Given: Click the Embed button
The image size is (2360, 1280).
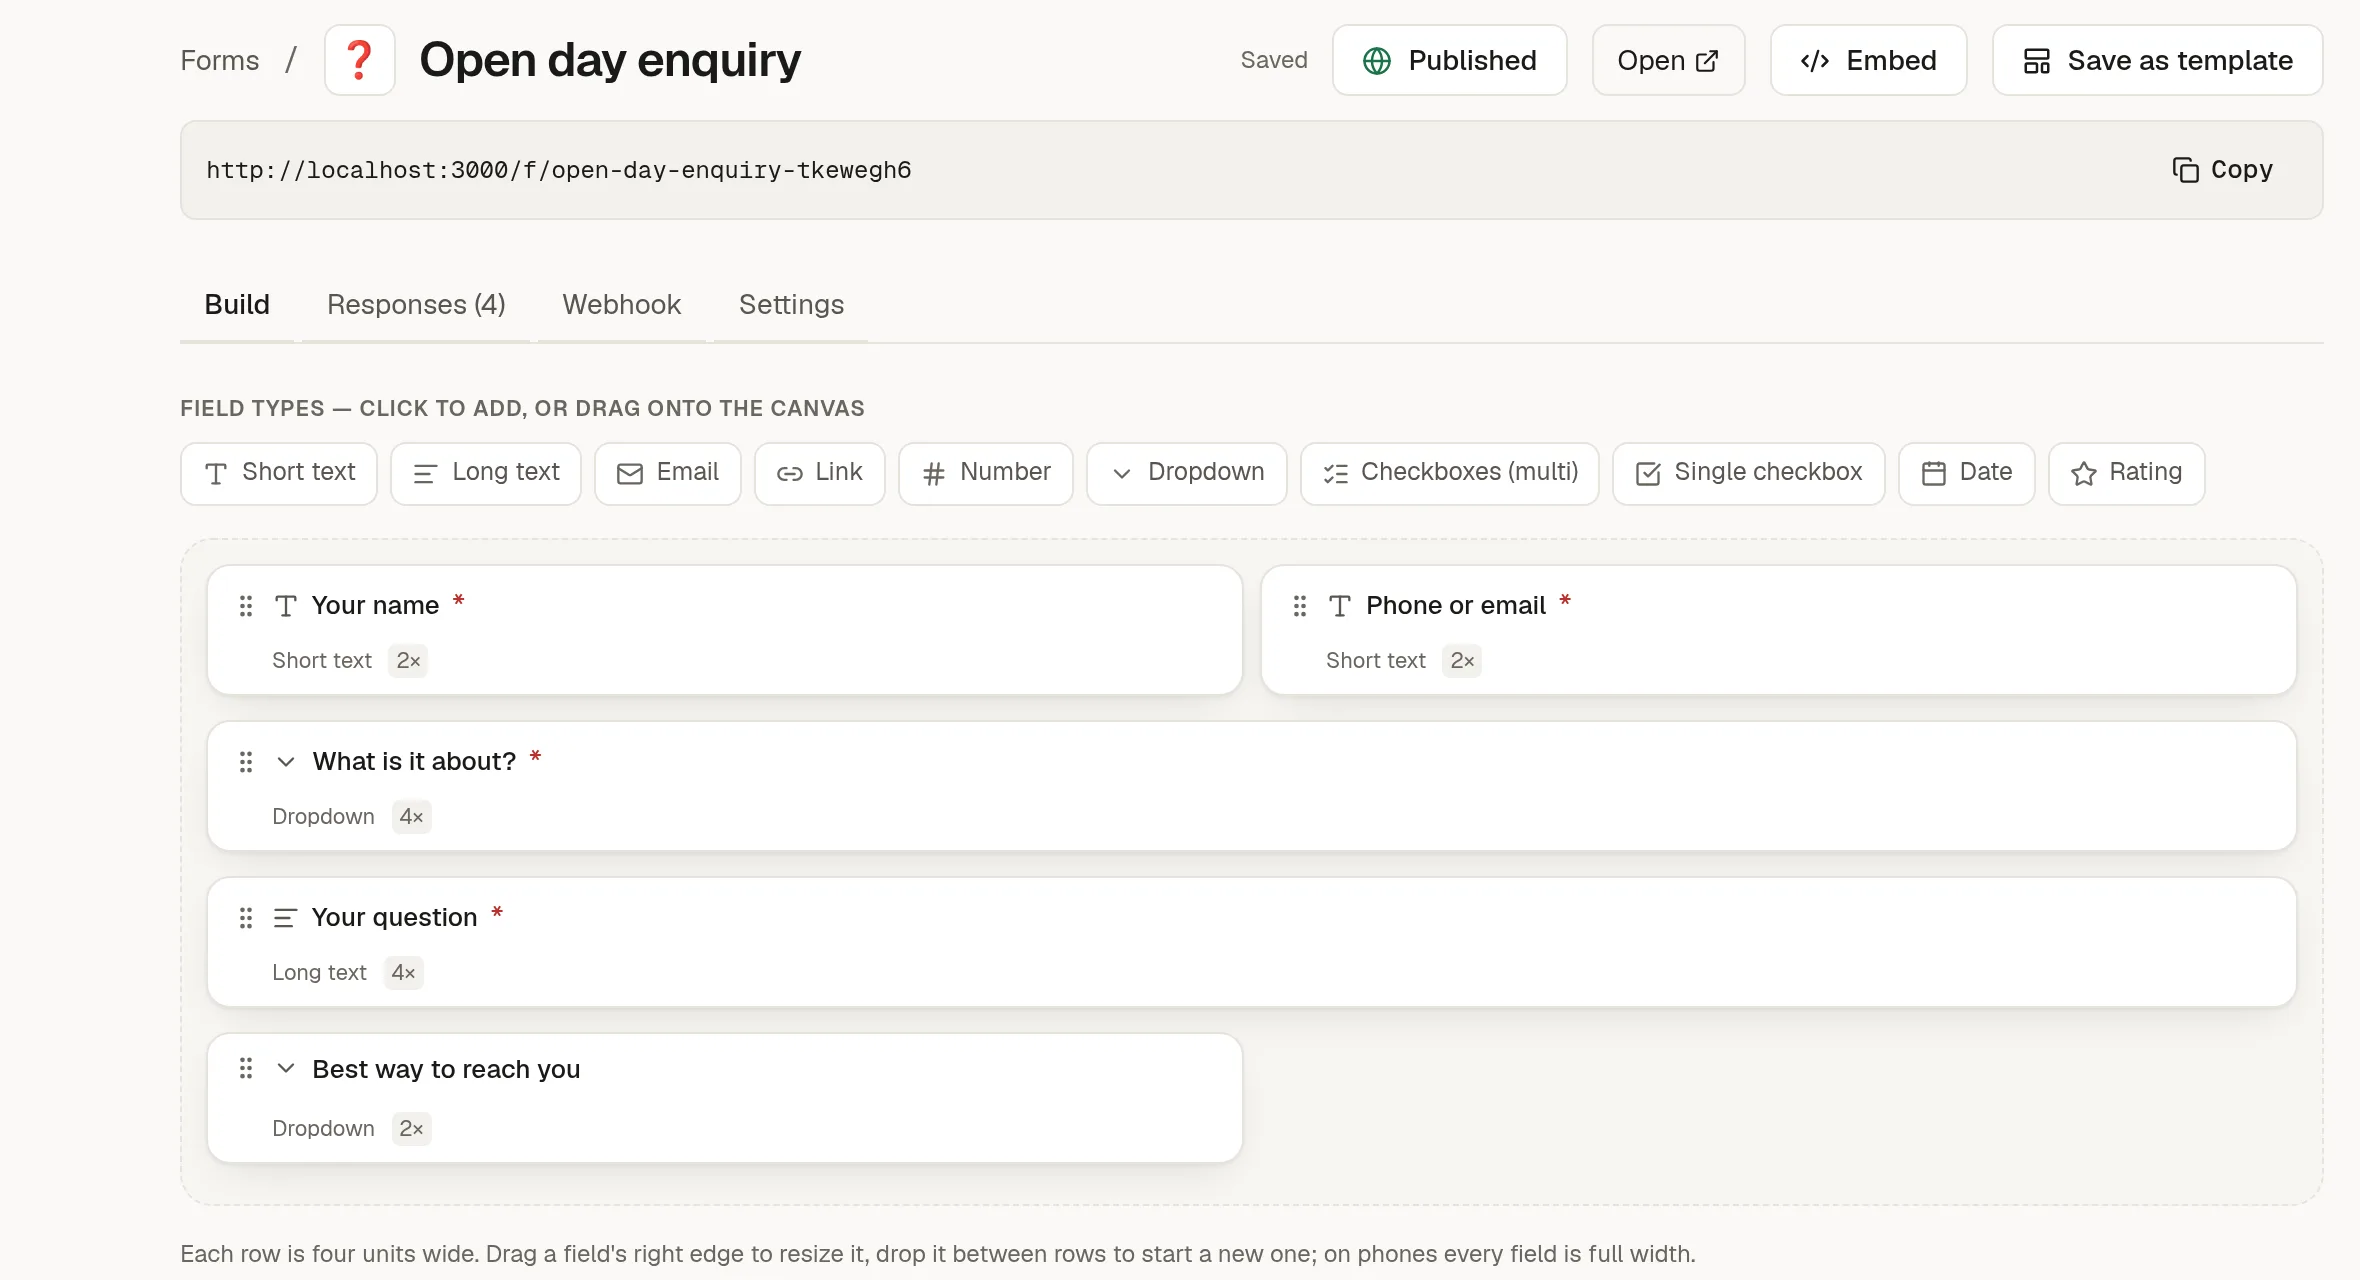Looking at the screenshot, I should click(1869, 60).
